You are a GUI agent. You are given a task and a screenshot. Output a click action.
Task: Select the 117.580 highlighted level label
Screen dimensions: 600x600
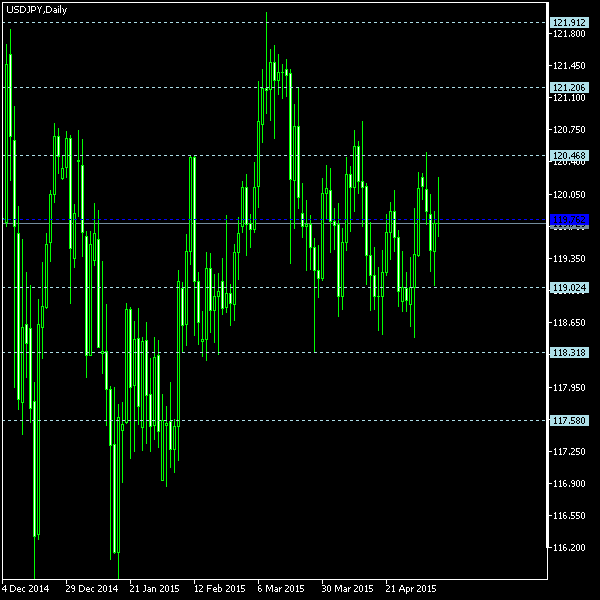click(569, 421)
